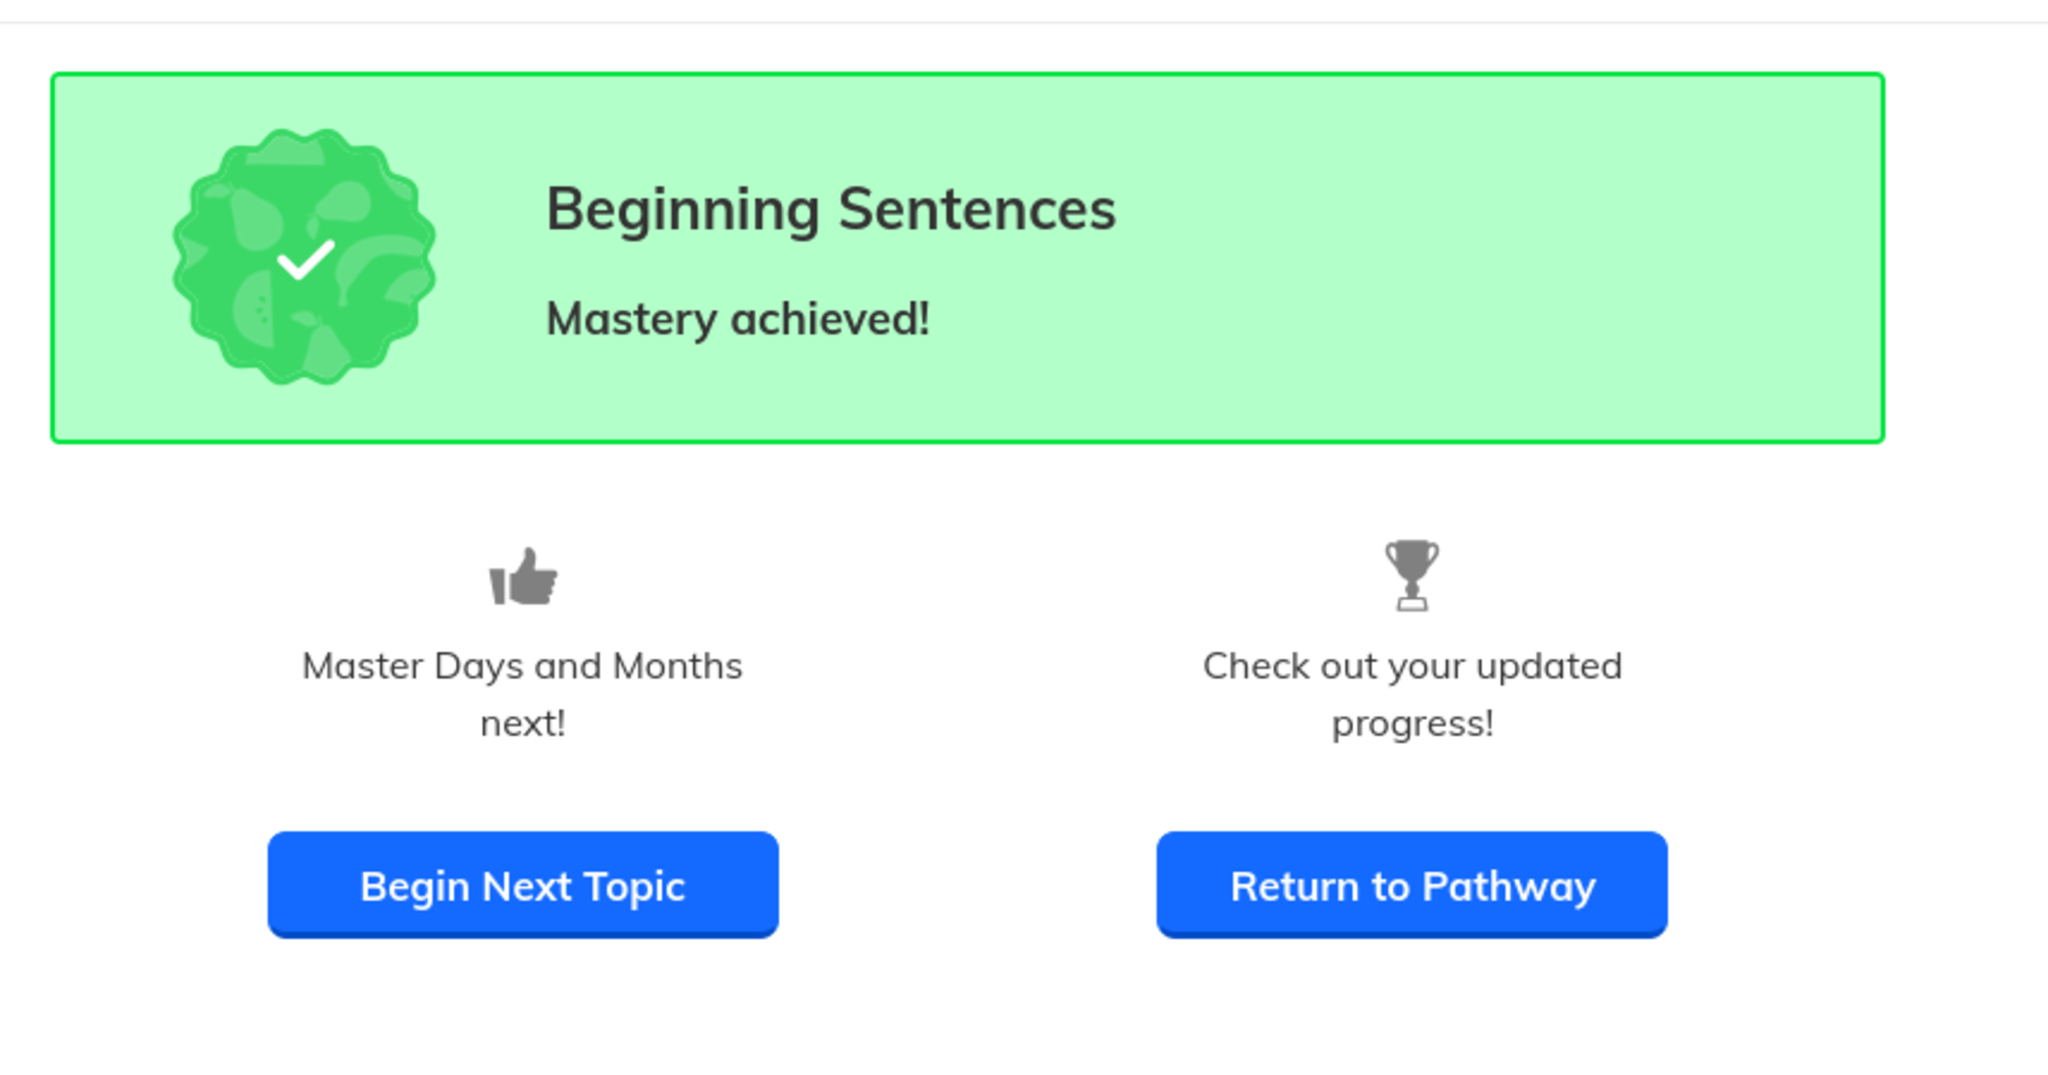Viewport: 2048px width, 1075px height.
Task: Click the base of the trophy icon
Action: coord(1411,603)
